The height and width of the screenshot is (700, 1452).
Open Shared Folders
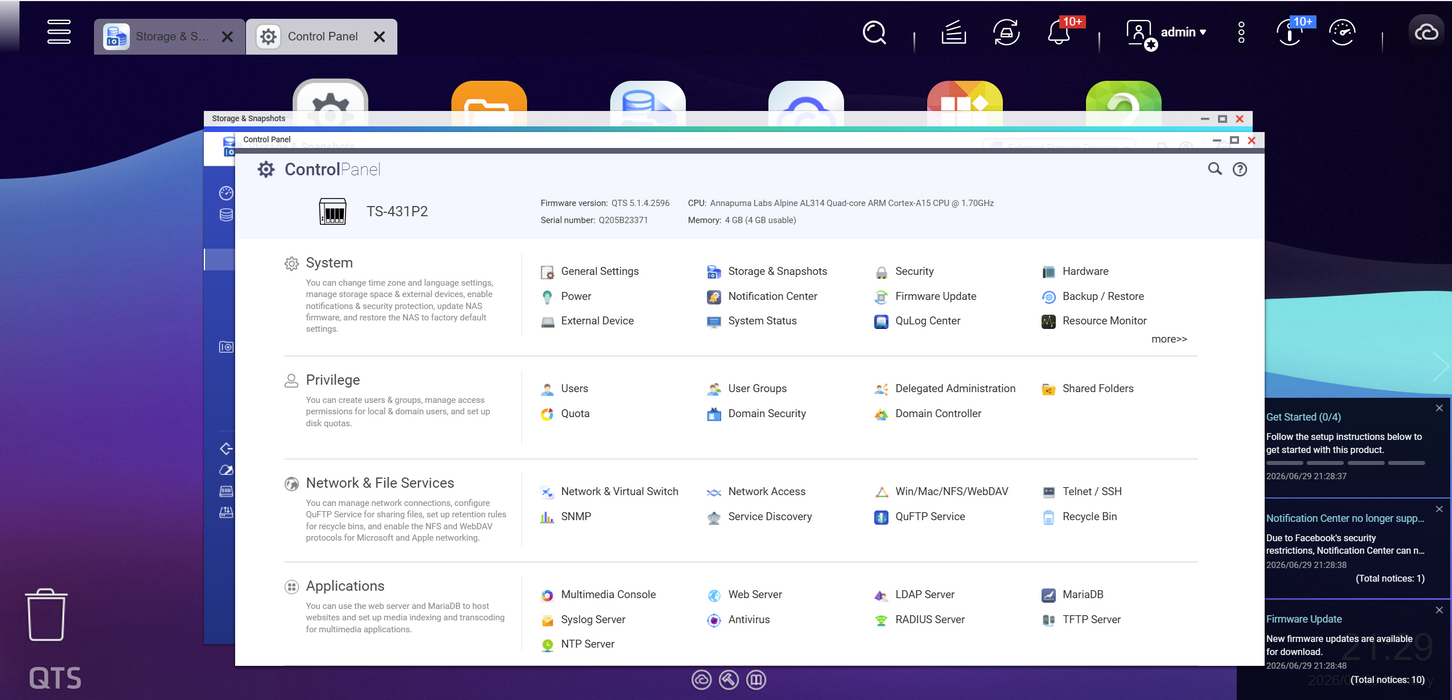[1087, 388]
